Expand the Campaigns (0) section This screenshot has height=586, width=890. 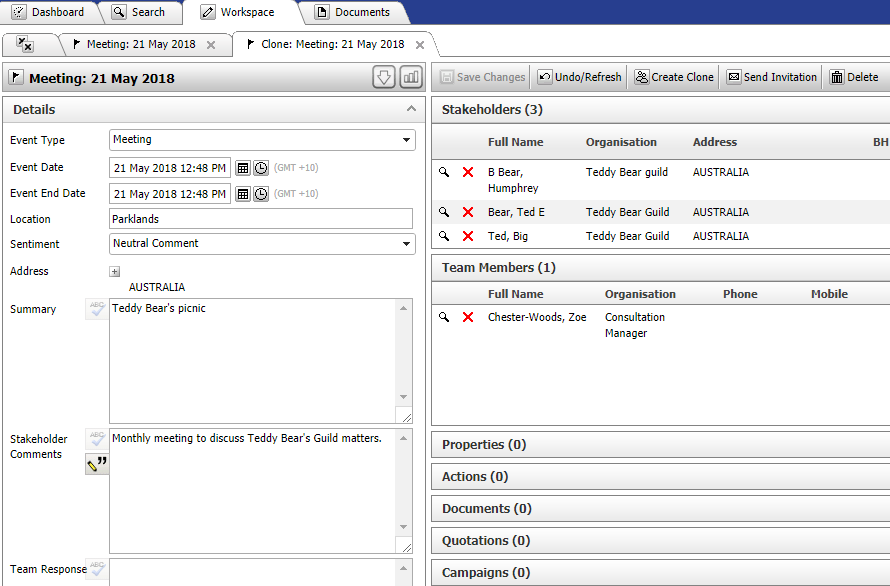point(661,572)
